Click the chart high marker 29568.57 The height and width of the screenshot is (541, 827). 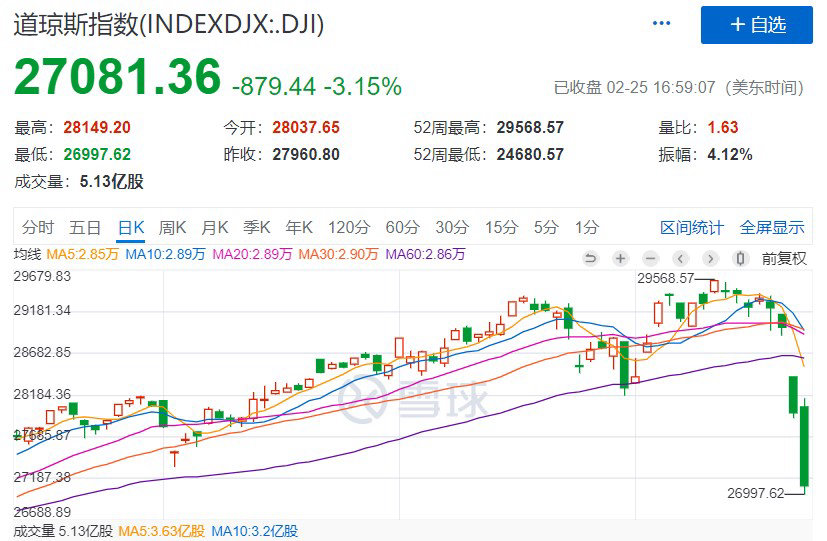666,278
